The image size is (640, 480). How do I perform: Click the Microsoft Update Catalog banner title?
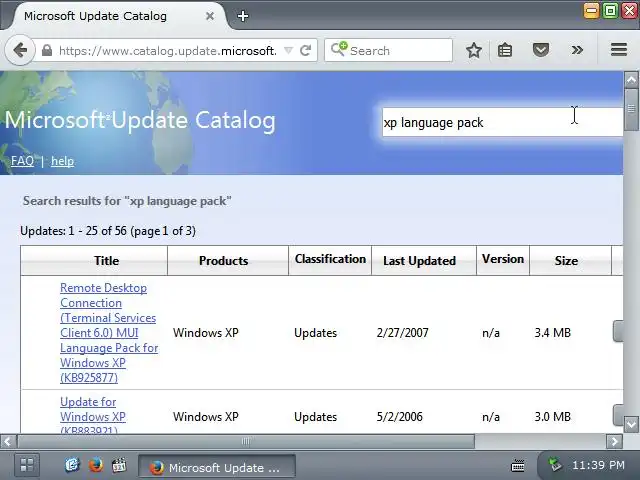tap(140, 120)
